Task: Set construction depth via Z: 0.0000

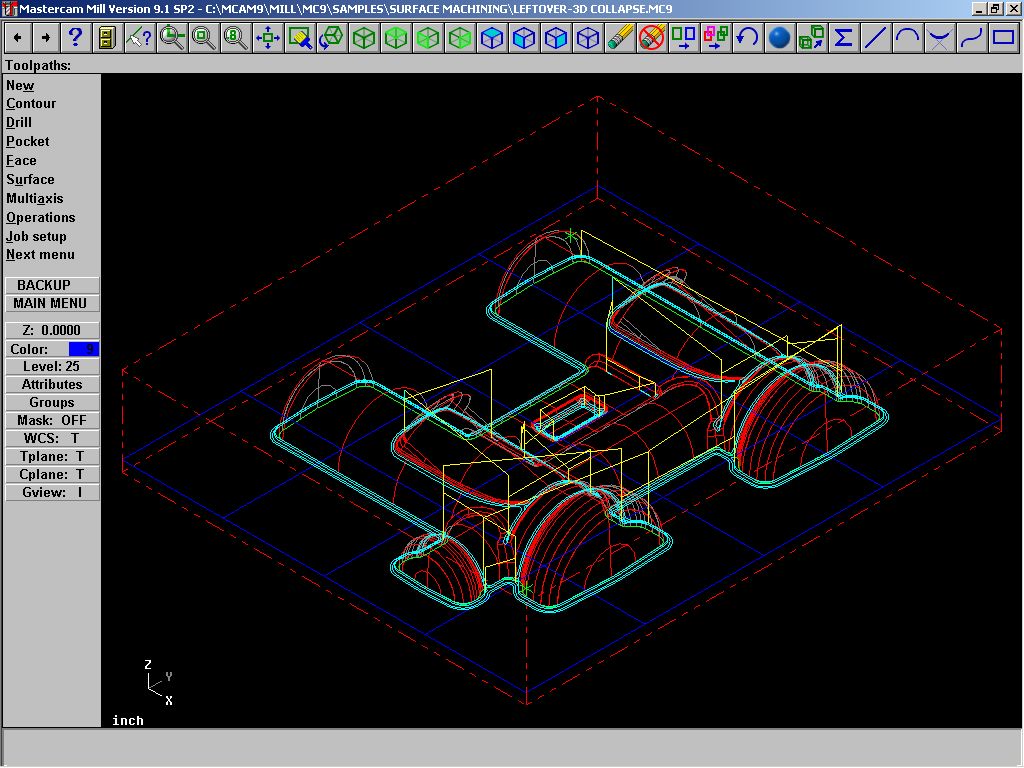Action: pos(52,330)
